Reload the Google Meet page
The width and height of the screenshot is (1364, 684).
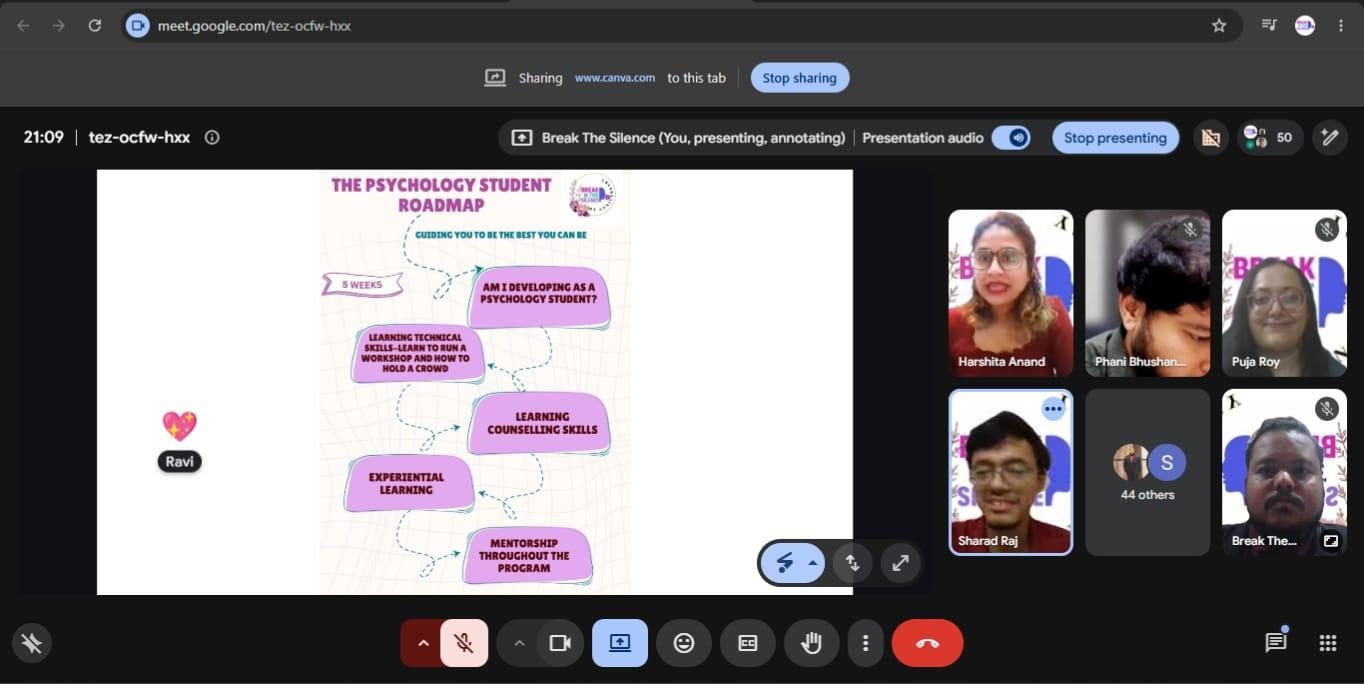[x=95, y=26]
